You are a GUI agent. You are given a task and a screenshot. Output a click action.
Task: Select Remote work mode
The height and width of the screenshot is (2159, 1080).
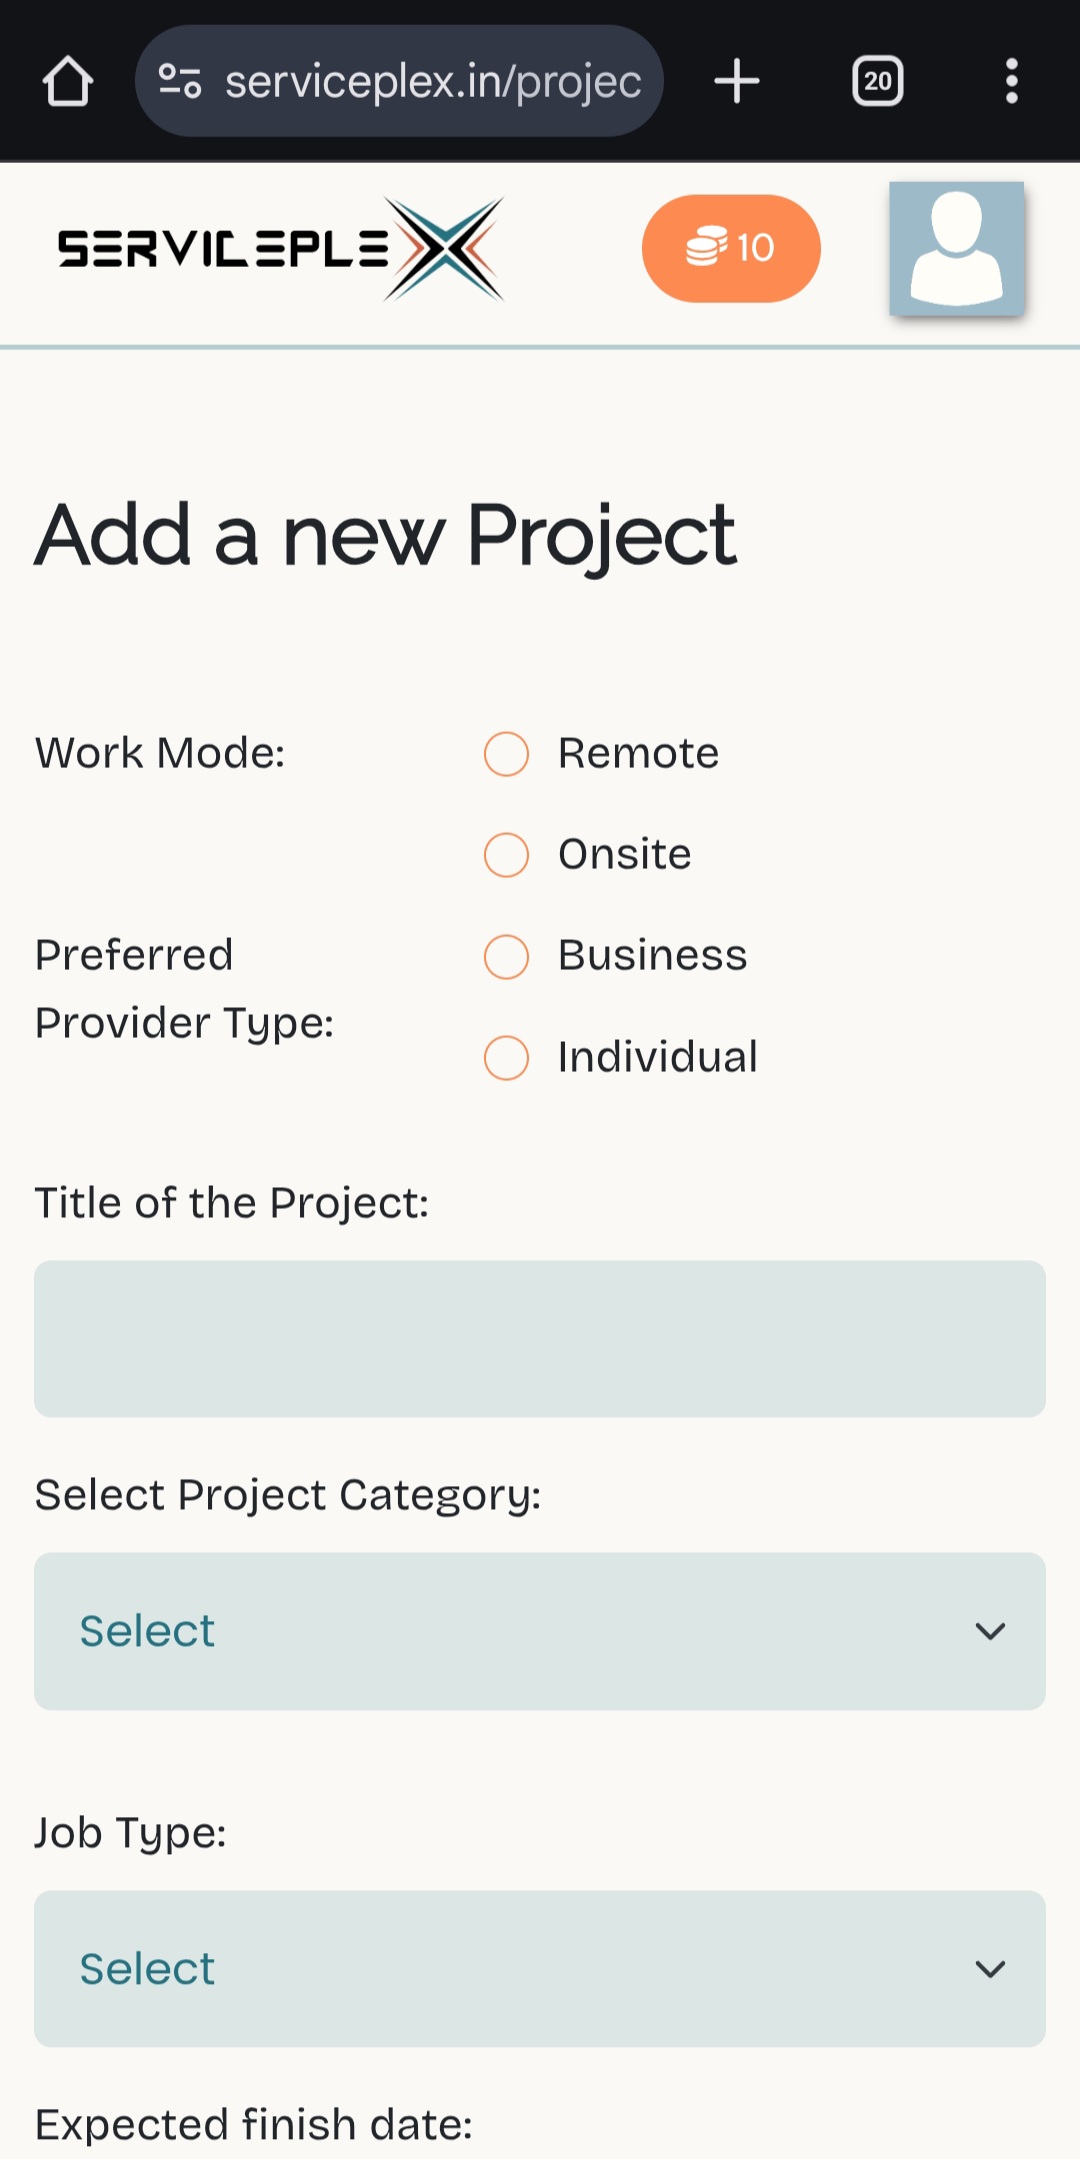[x=507, y=755]
